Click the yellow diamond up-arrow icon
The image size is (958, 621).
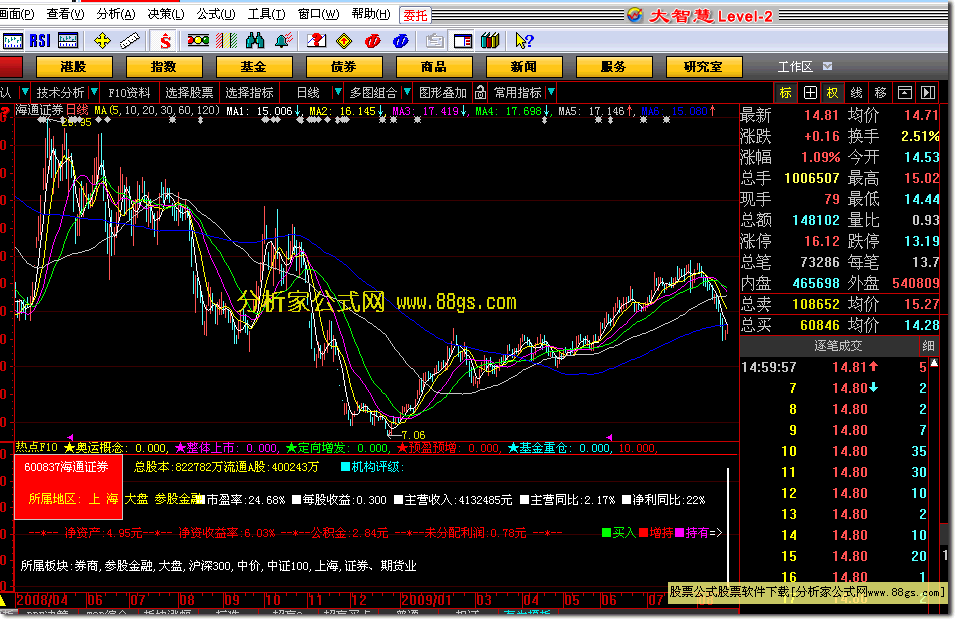click(345, 41)
